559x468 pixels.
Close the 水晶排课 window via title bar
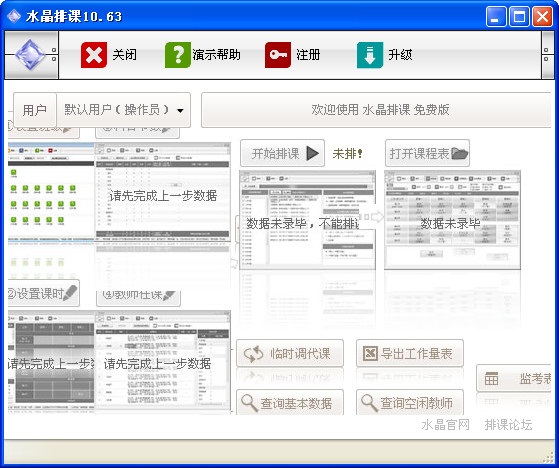point(542,17)
